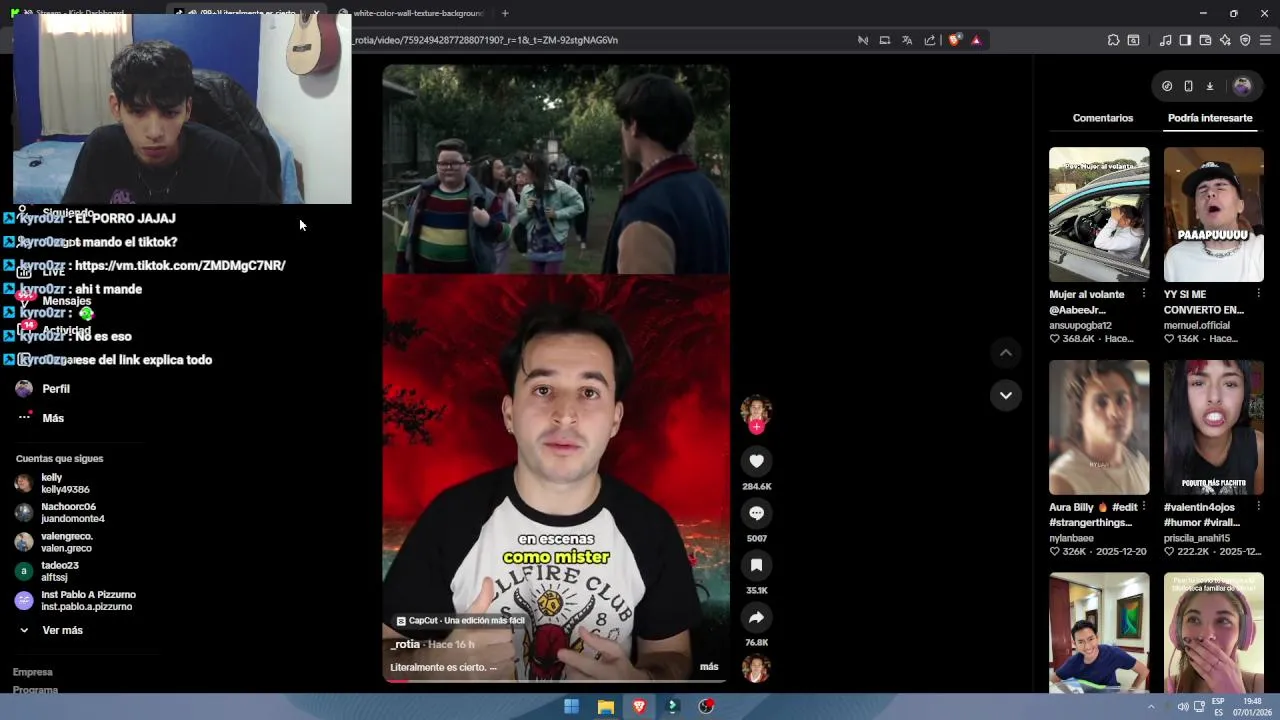Click the download desktop app icon
This screenshot has width=1280, height=720.
point(1209,86)
